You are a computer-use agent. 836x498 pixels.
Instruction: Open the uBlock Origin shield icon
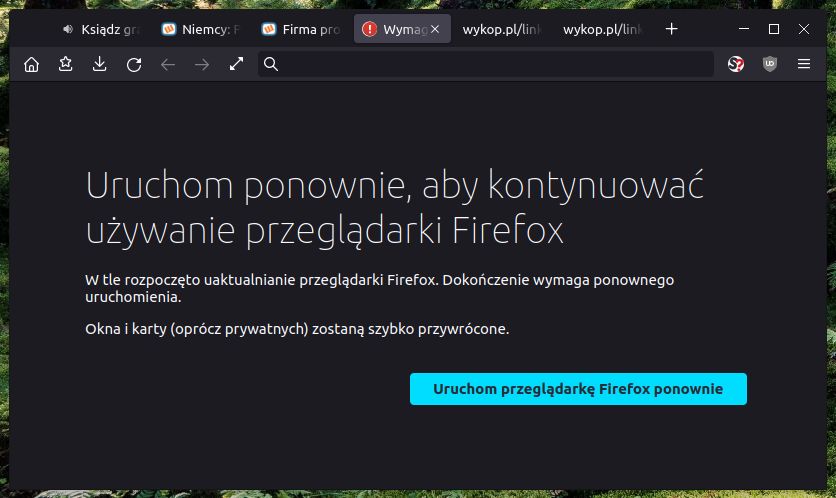tap(770, 65)
